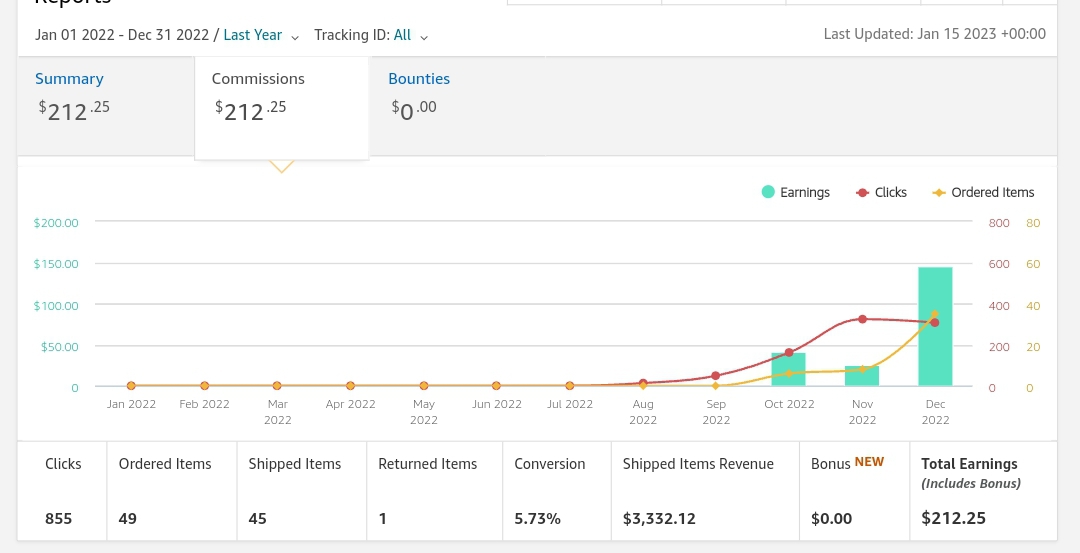The width and height of the screenshot is (1080, 553).
Task: Click the Oct 2022 earnings bar
Action: pyautogui.click(x=789, y=369)
